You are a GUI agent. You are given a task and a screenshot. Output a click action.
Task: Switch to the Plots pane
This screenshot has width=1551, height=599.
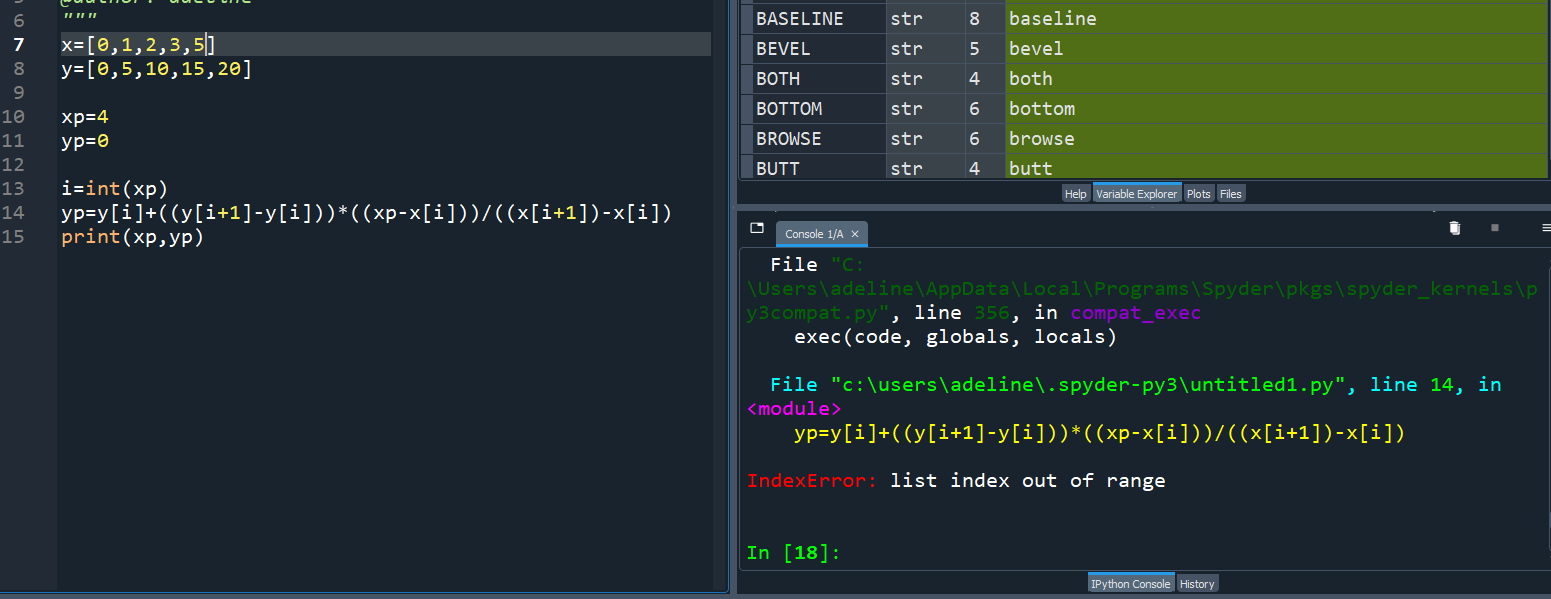coord(1198,193)
